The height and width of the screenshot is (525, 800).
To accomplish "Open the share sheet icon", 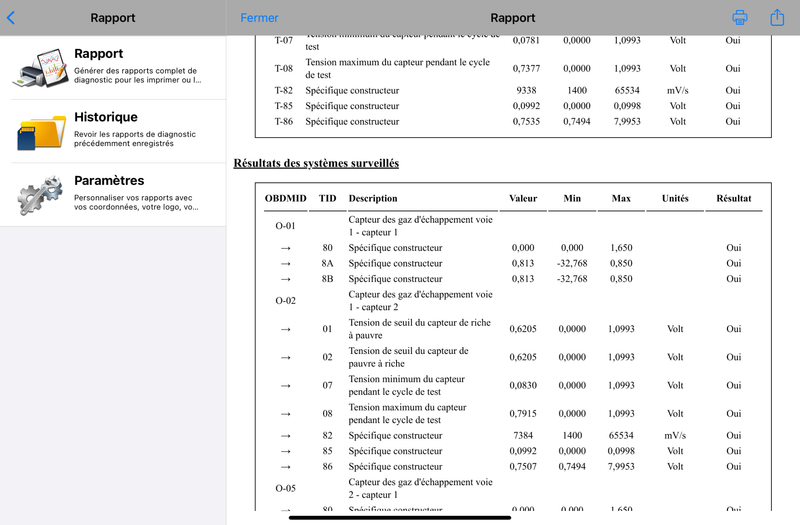I will 777,17.
